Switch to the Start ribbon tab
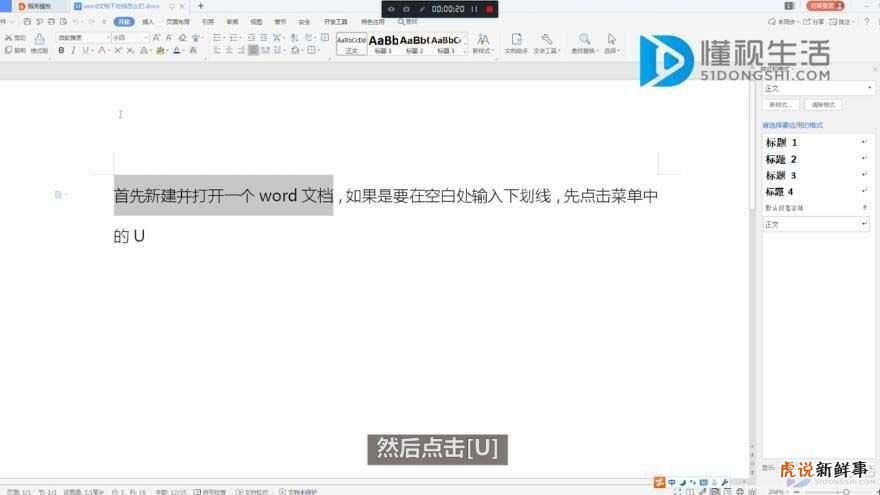 tap(123, 22)
